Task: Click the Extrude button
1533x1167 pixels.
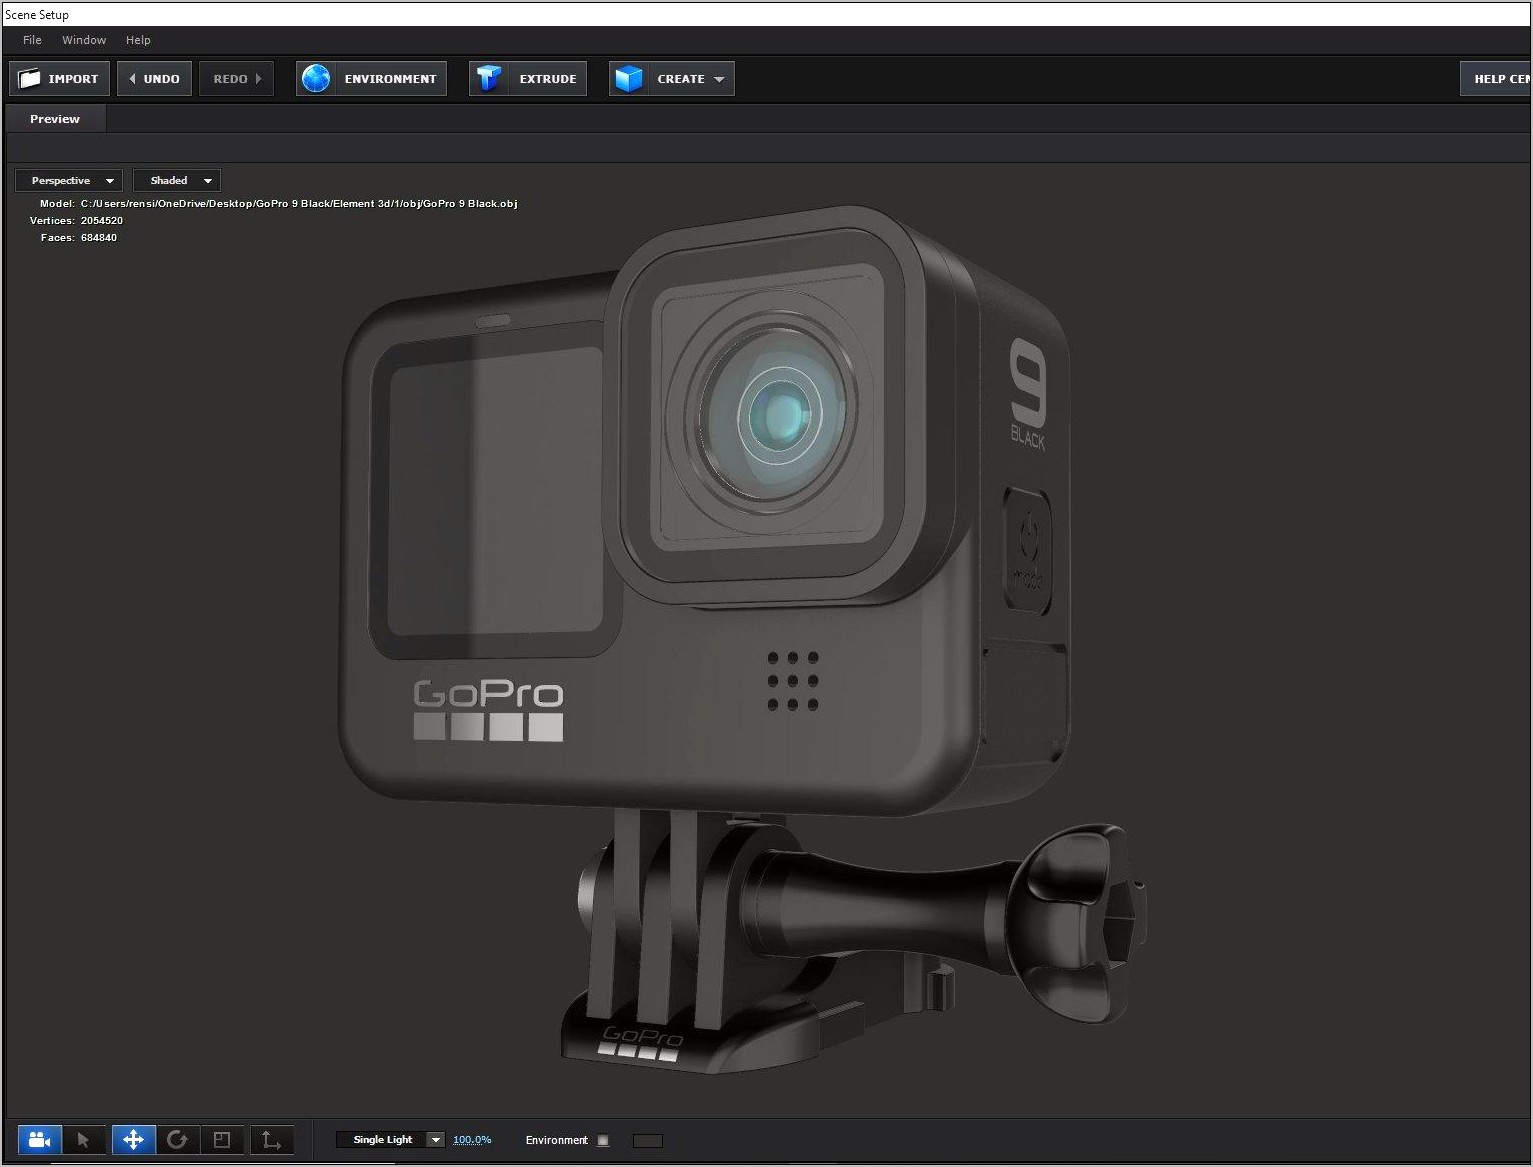Action: [528, 79]
